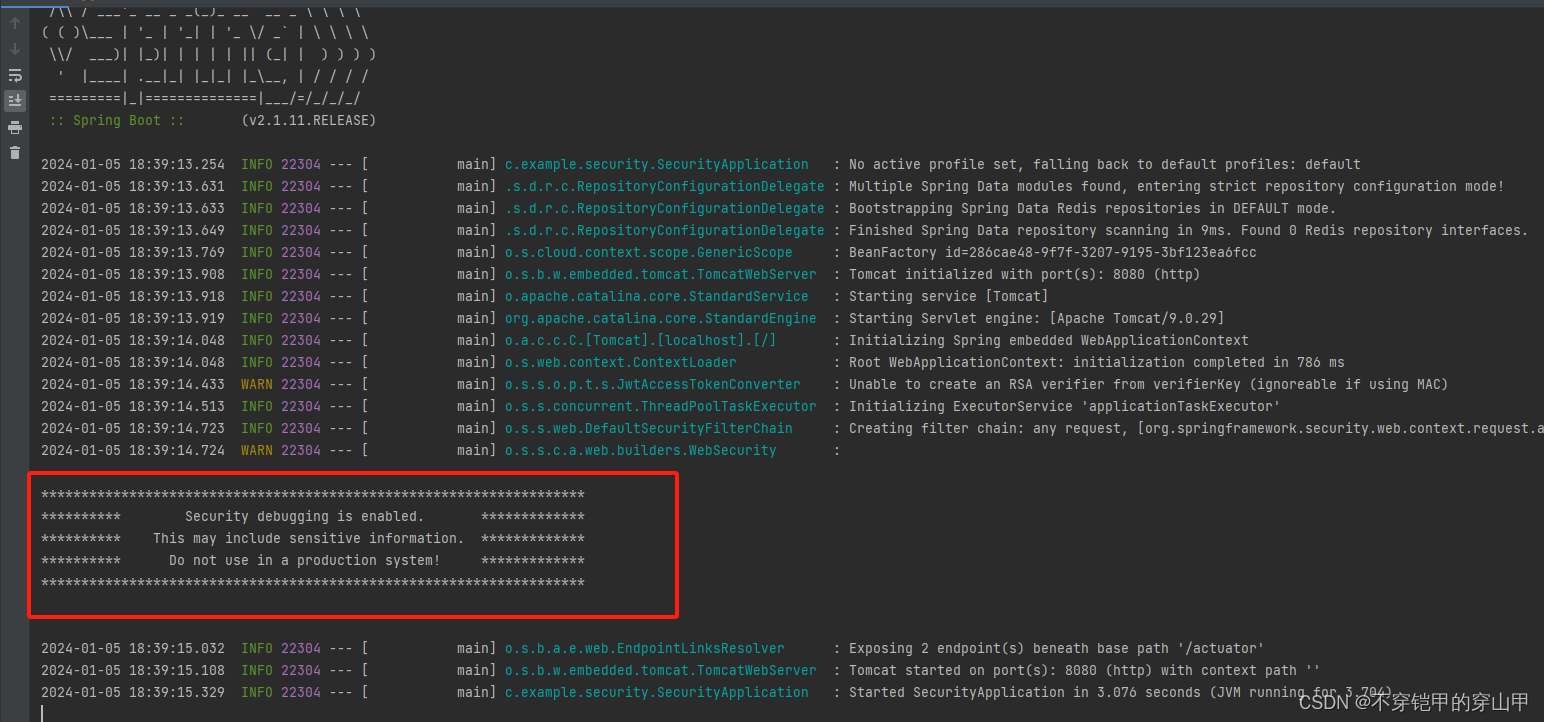1544x722 pixels.
Task: Click timestamp '2024-01-05 18:39:15.329'
Action: tap(132, 692)
